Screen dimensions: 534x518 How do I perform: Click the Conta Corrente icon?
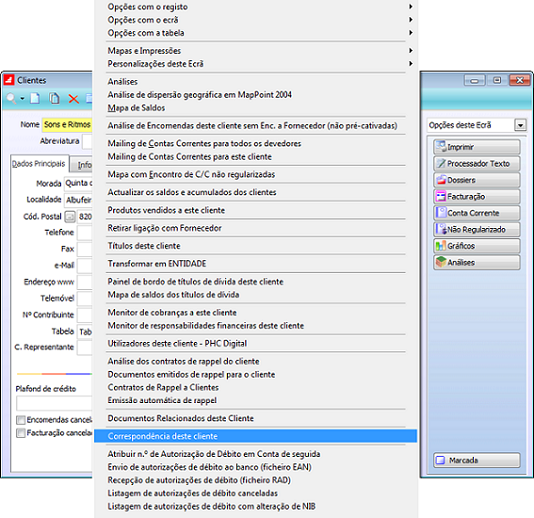[441, 213]
